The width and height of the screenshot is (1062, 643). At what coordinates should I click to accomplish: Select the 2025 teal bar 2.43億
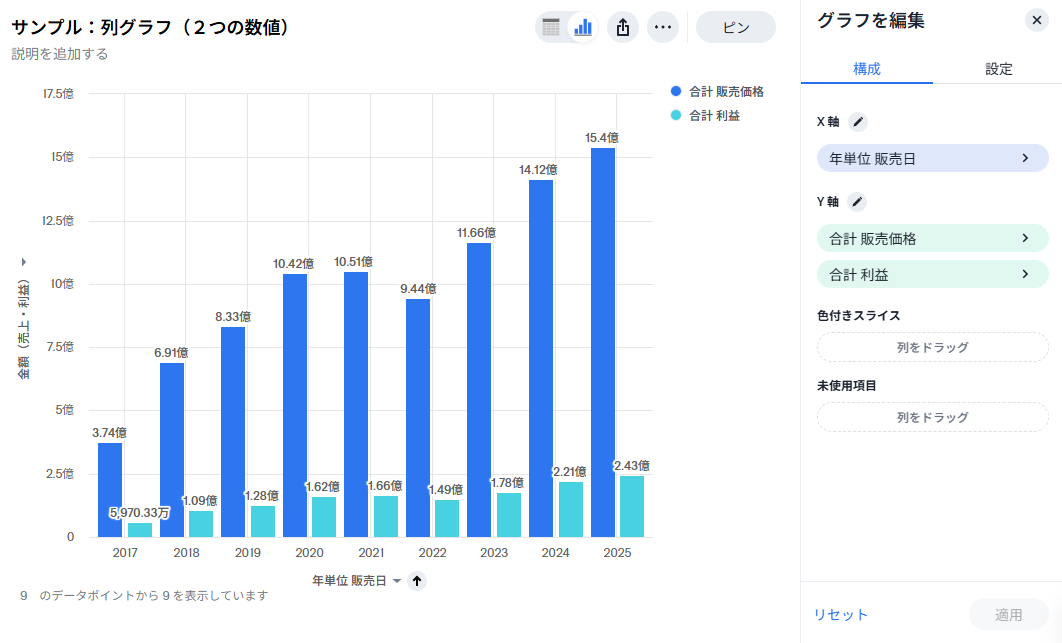(x=632, y=507)
